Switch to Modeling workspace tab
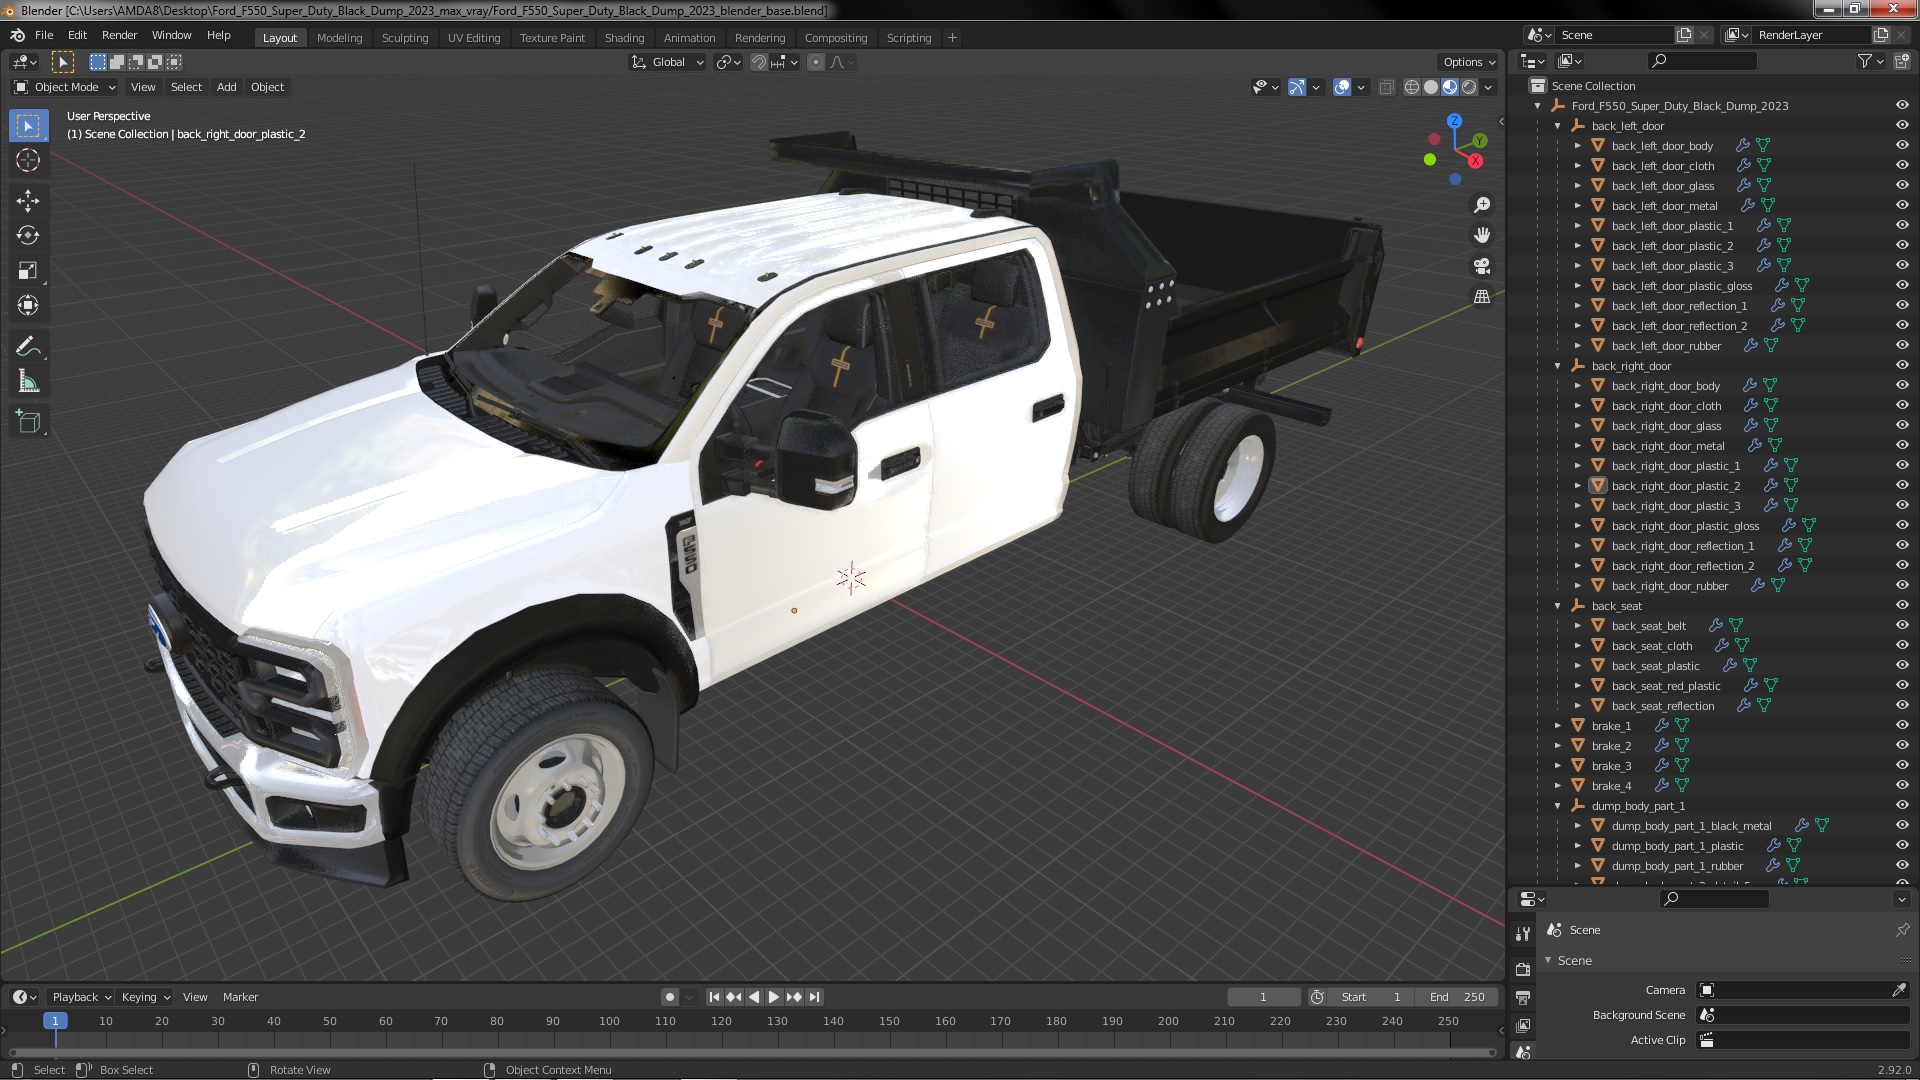 click(339, 38)
